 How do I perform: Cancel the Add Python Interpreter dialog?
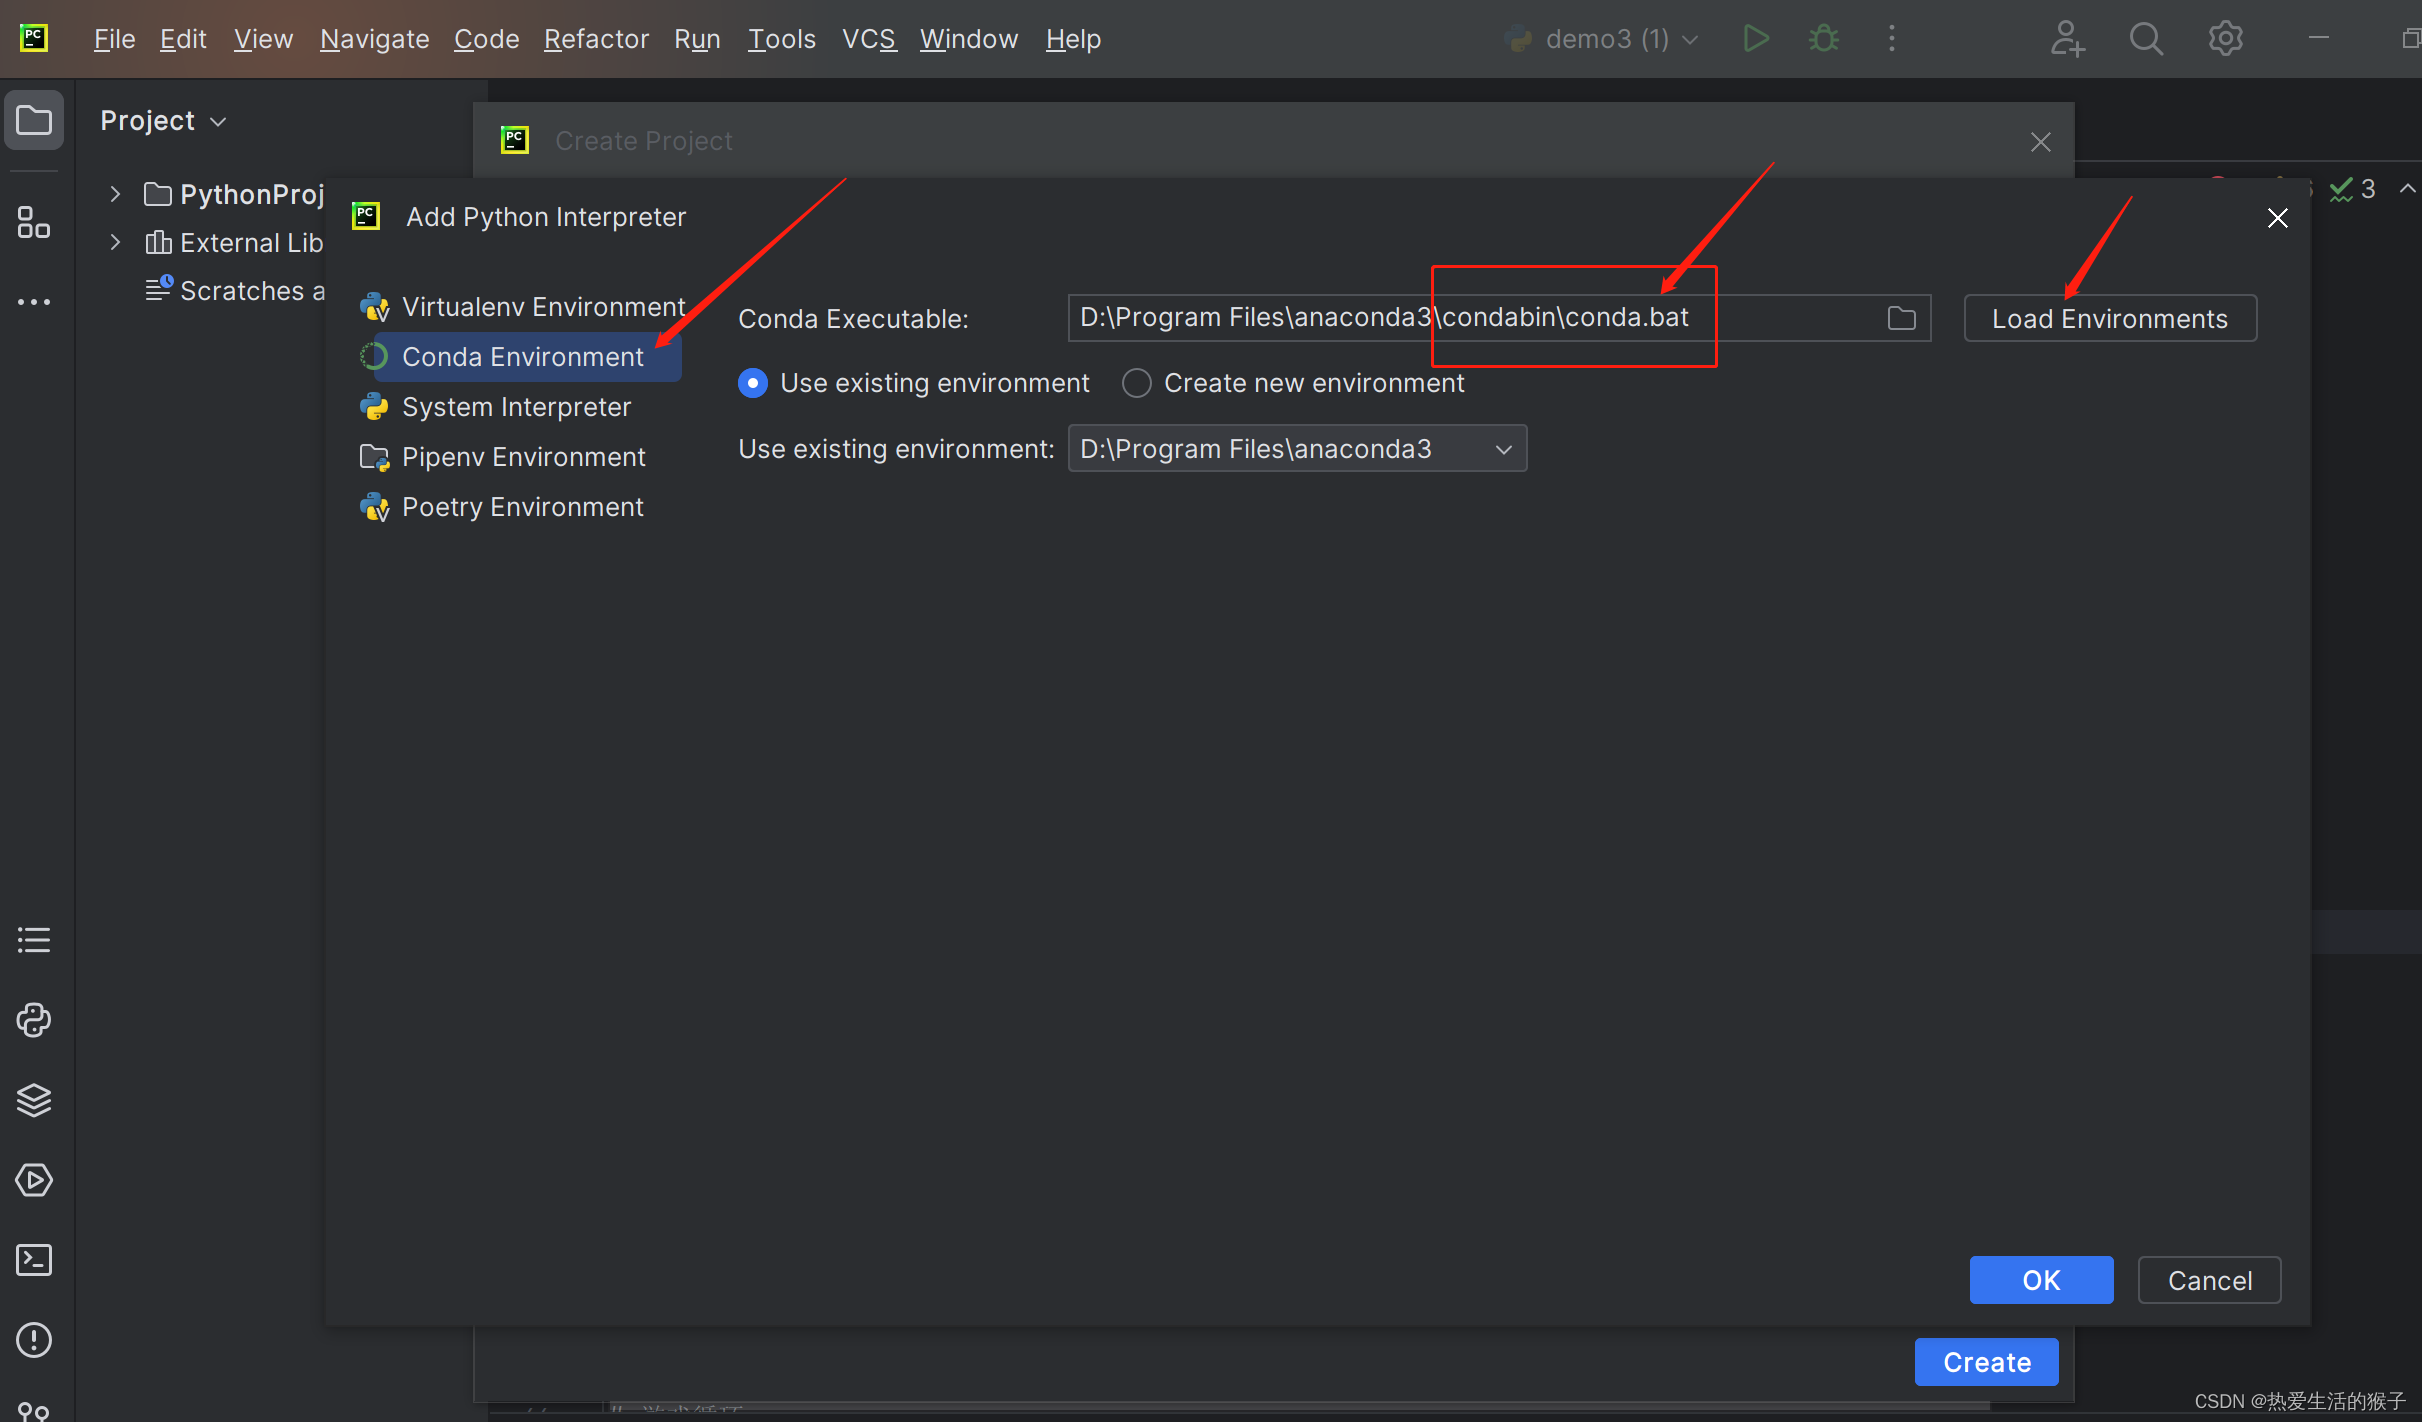click(x=2209, y=1280)
